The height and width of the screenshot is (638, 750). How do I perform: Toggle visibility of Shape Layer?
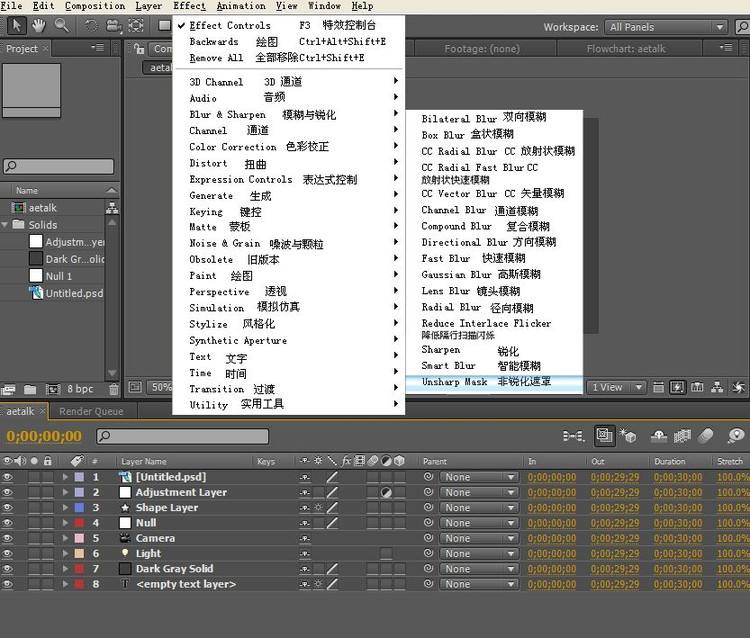tap(8, 507)
